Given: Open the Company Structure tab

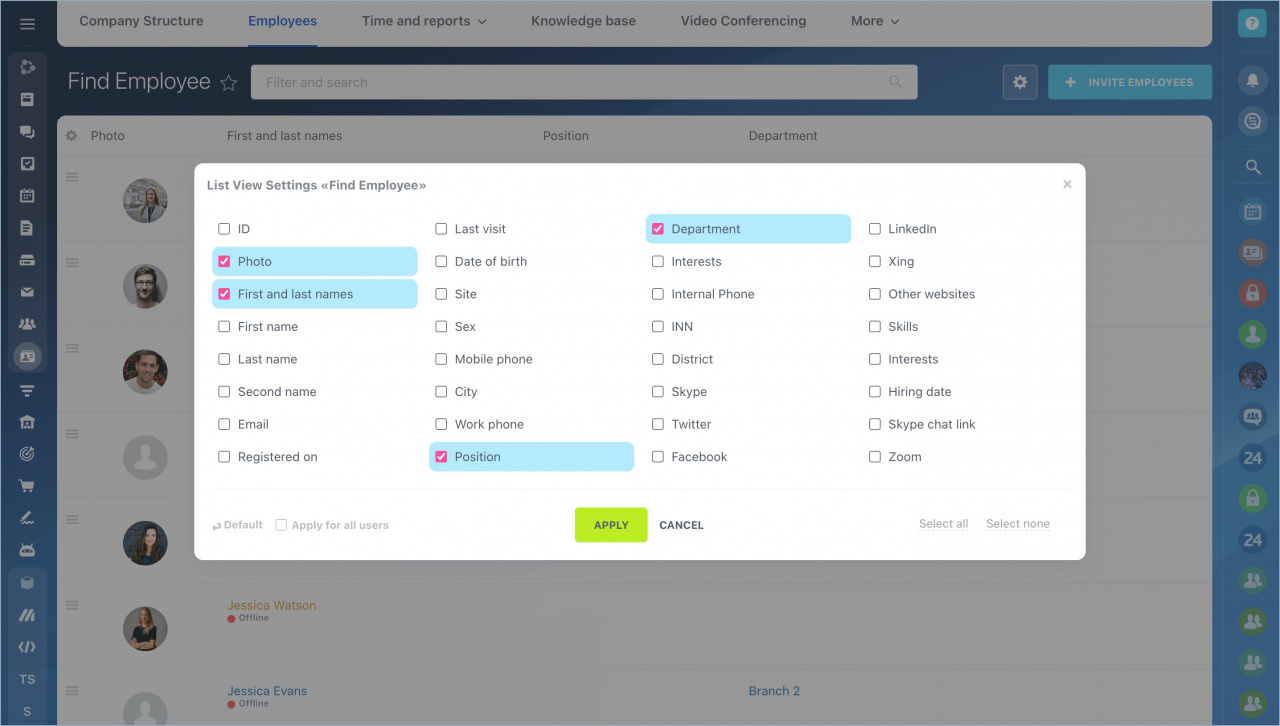Looking at the screenshot, I should [x=141, y=21].
